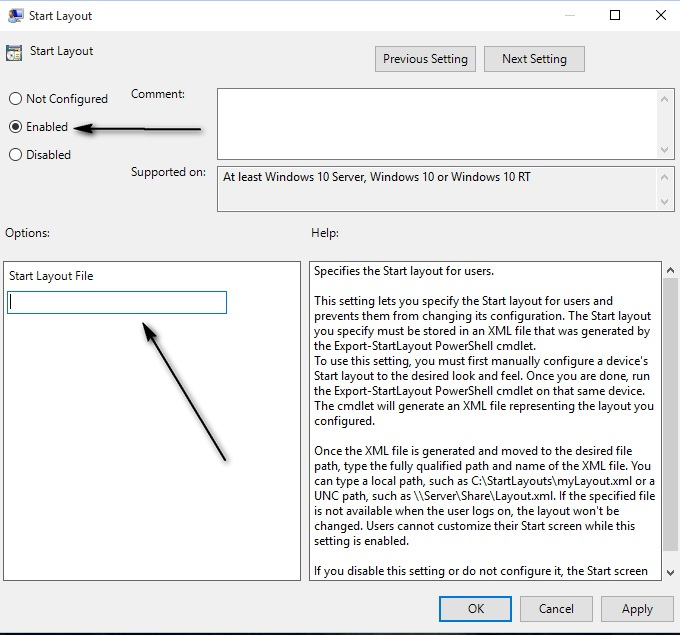
Task: Click the 'Supported on:' label
Action: [x=168, y=172]
